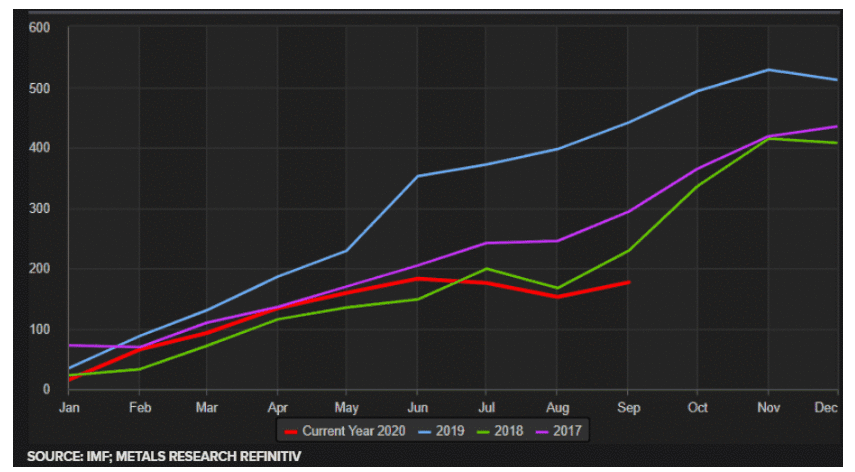The image size is (855, 472).
Task: Click the green line's August dip
Action: (557, 288)
